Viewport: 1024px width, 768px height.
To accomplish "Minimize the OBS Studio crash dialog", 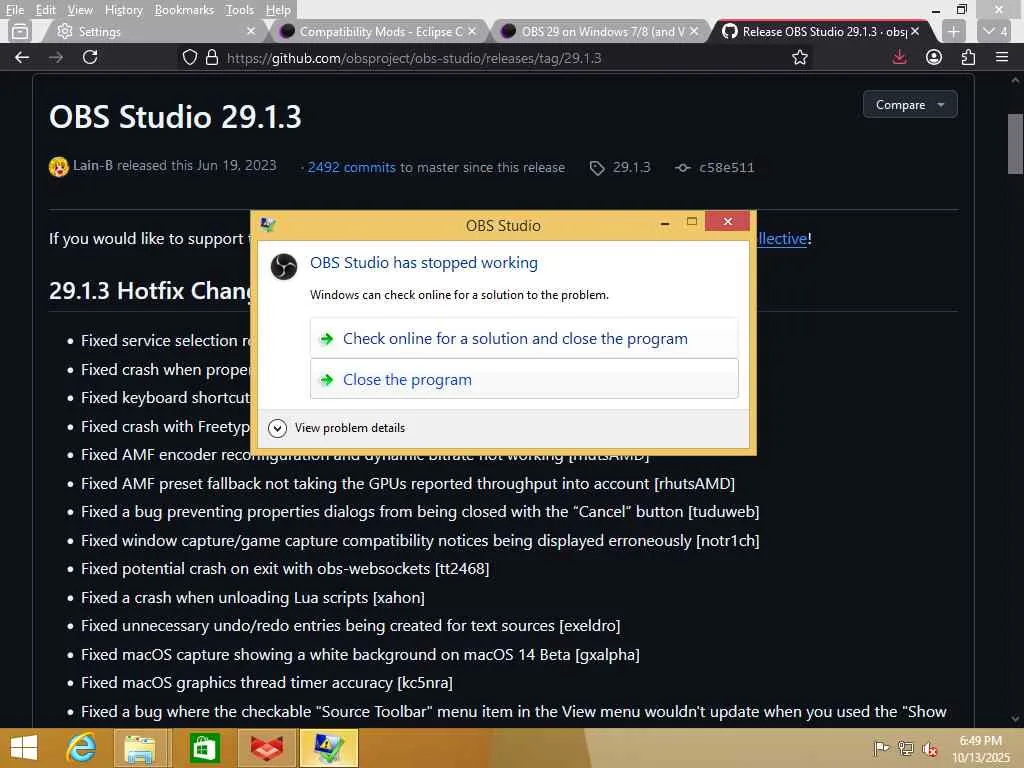I will 665,223.
